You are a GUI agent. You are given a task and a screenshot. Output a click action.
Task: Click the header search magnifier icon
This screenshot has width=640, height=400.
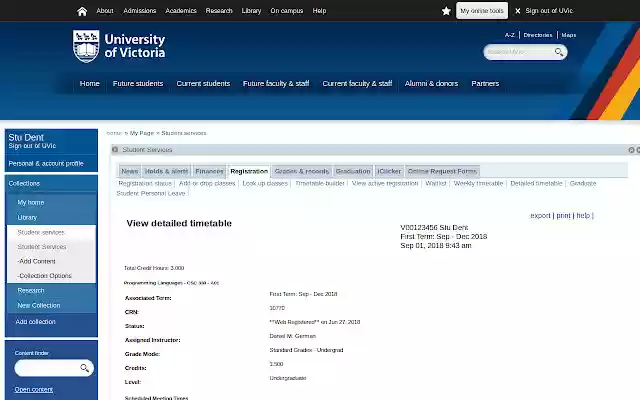(x=559, y=52)
